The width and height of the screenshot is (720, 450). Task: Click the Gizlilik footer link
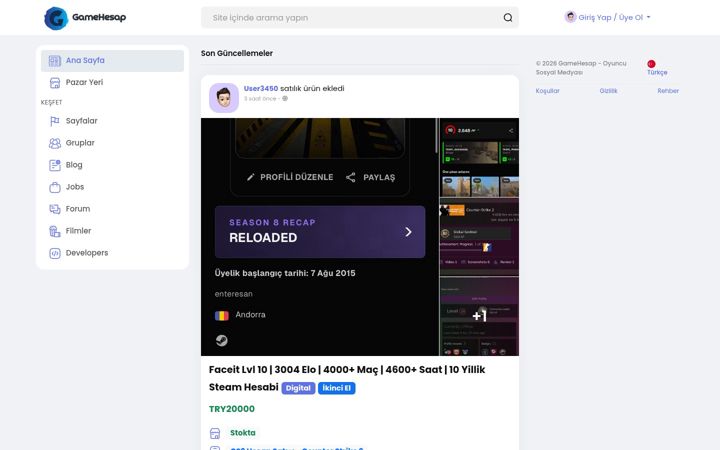[608, 91]
